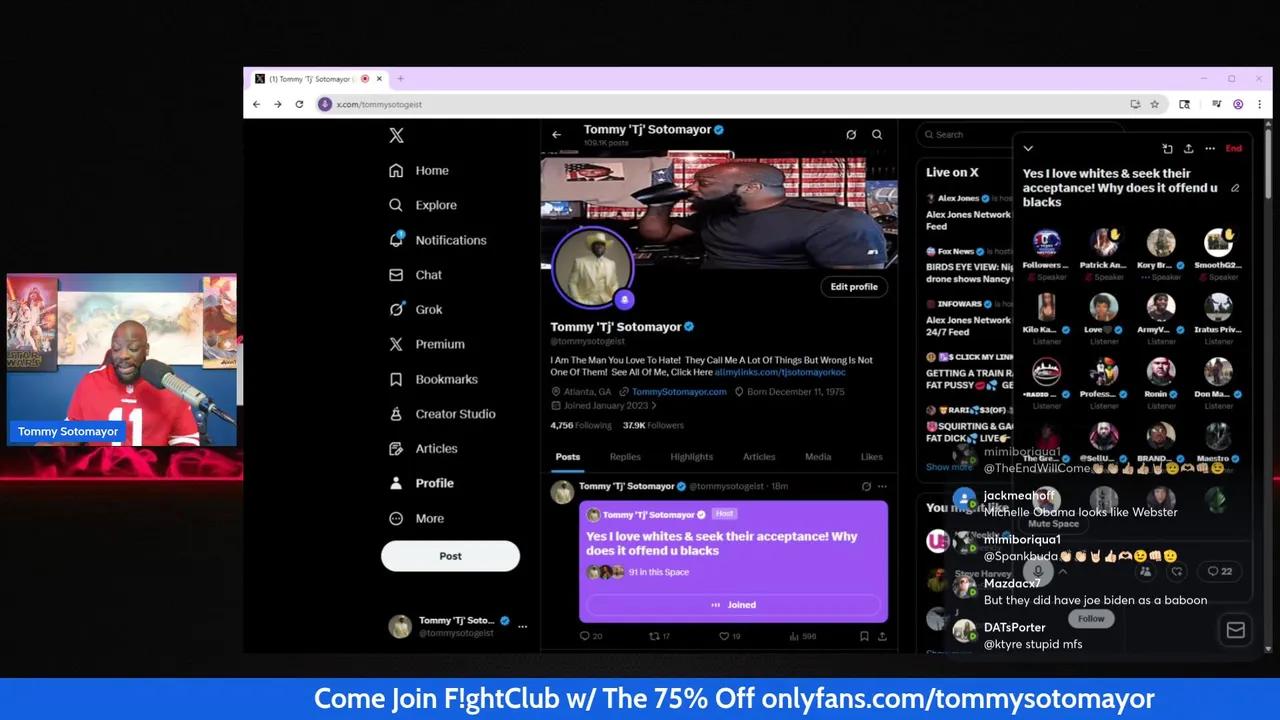This screenshot has height=720, width=1280.
Task: Switch to the Likes tab
Action: tap(872, 457)
